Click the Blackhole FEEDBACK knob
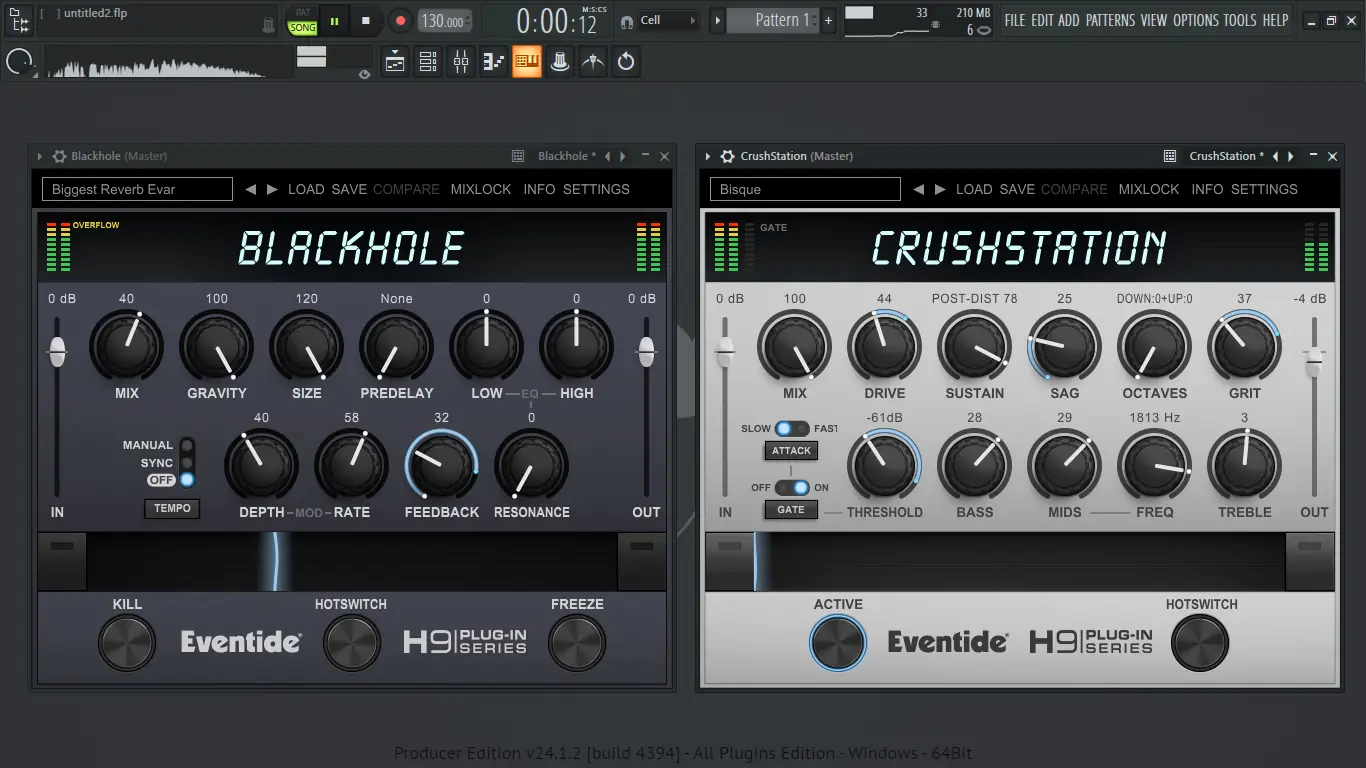The image size is (1366, 768). [441, 465]
